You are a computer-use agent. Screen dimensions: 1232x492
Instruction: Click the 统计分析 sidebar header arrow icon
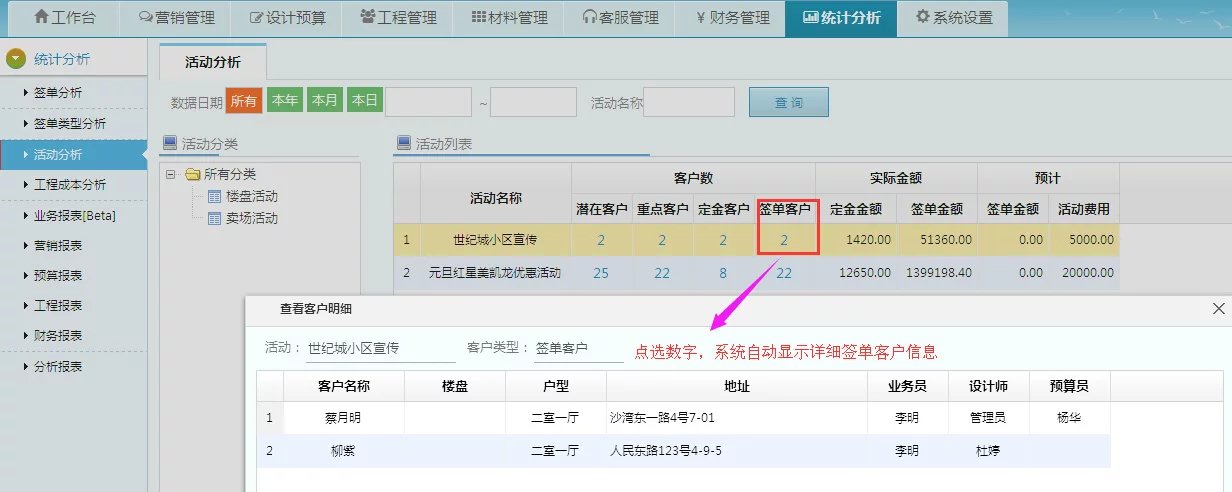pyautogui.click(x=15, y=58)
